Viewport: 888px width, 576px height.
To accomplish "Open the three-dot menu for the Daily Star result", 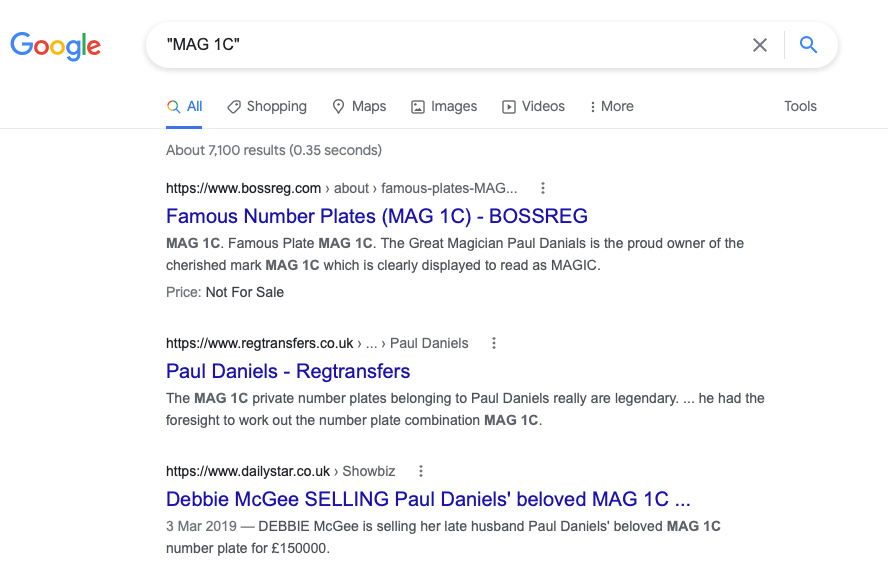I will tap(419, 470).
